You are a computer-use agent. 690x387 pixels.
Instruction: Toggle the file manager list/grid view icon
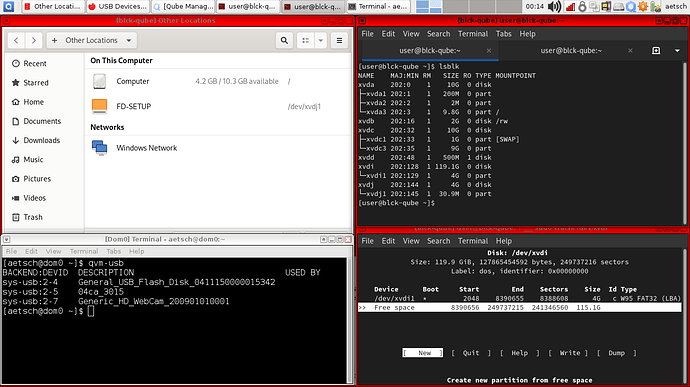pyautogui.click(x=305, y=40)
